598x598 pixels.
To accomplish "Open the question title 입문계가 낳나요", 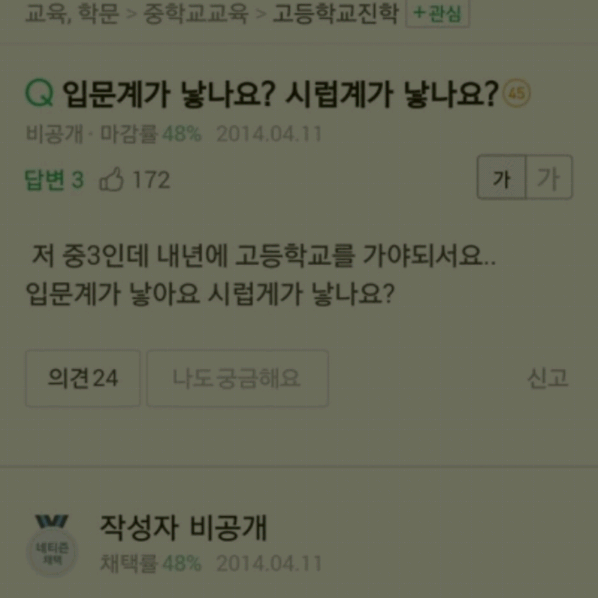I will (x=280, y=94).
